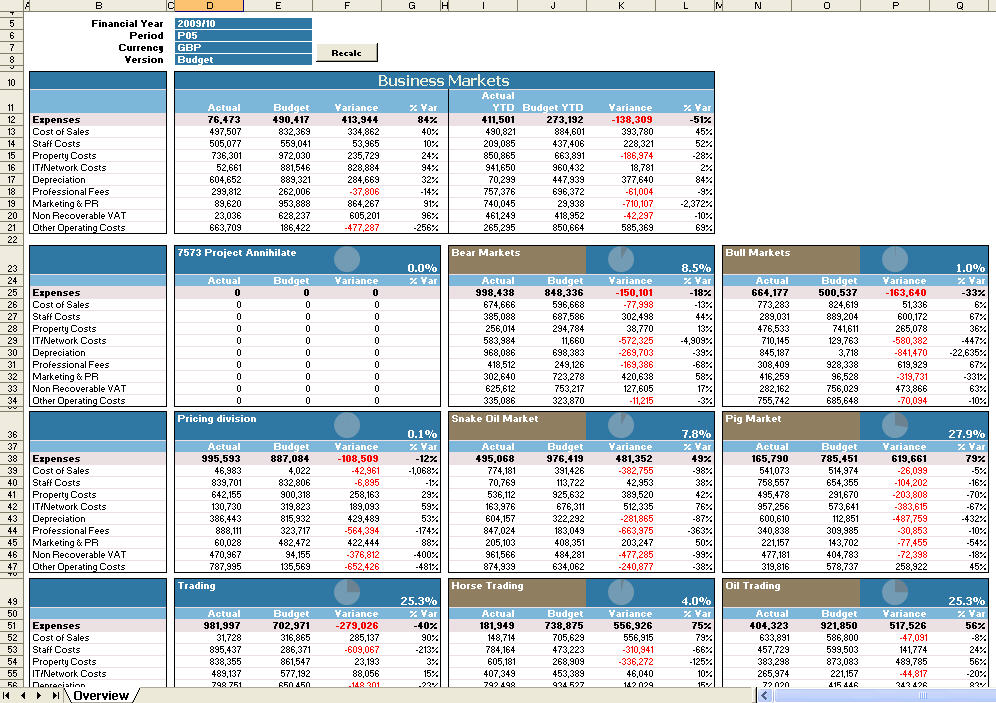This screenshot has height=703, width=996.
Task: Select Bear Markets Expenses actual 998,438
Action: [x=495, y=293]
